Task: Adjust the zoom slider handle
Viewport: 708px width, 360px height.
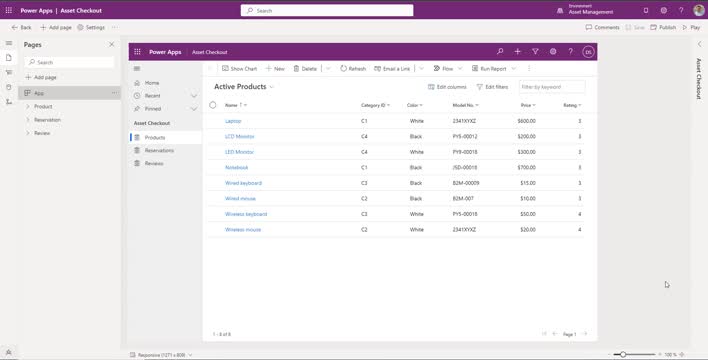Action: (x=623, y=355)
